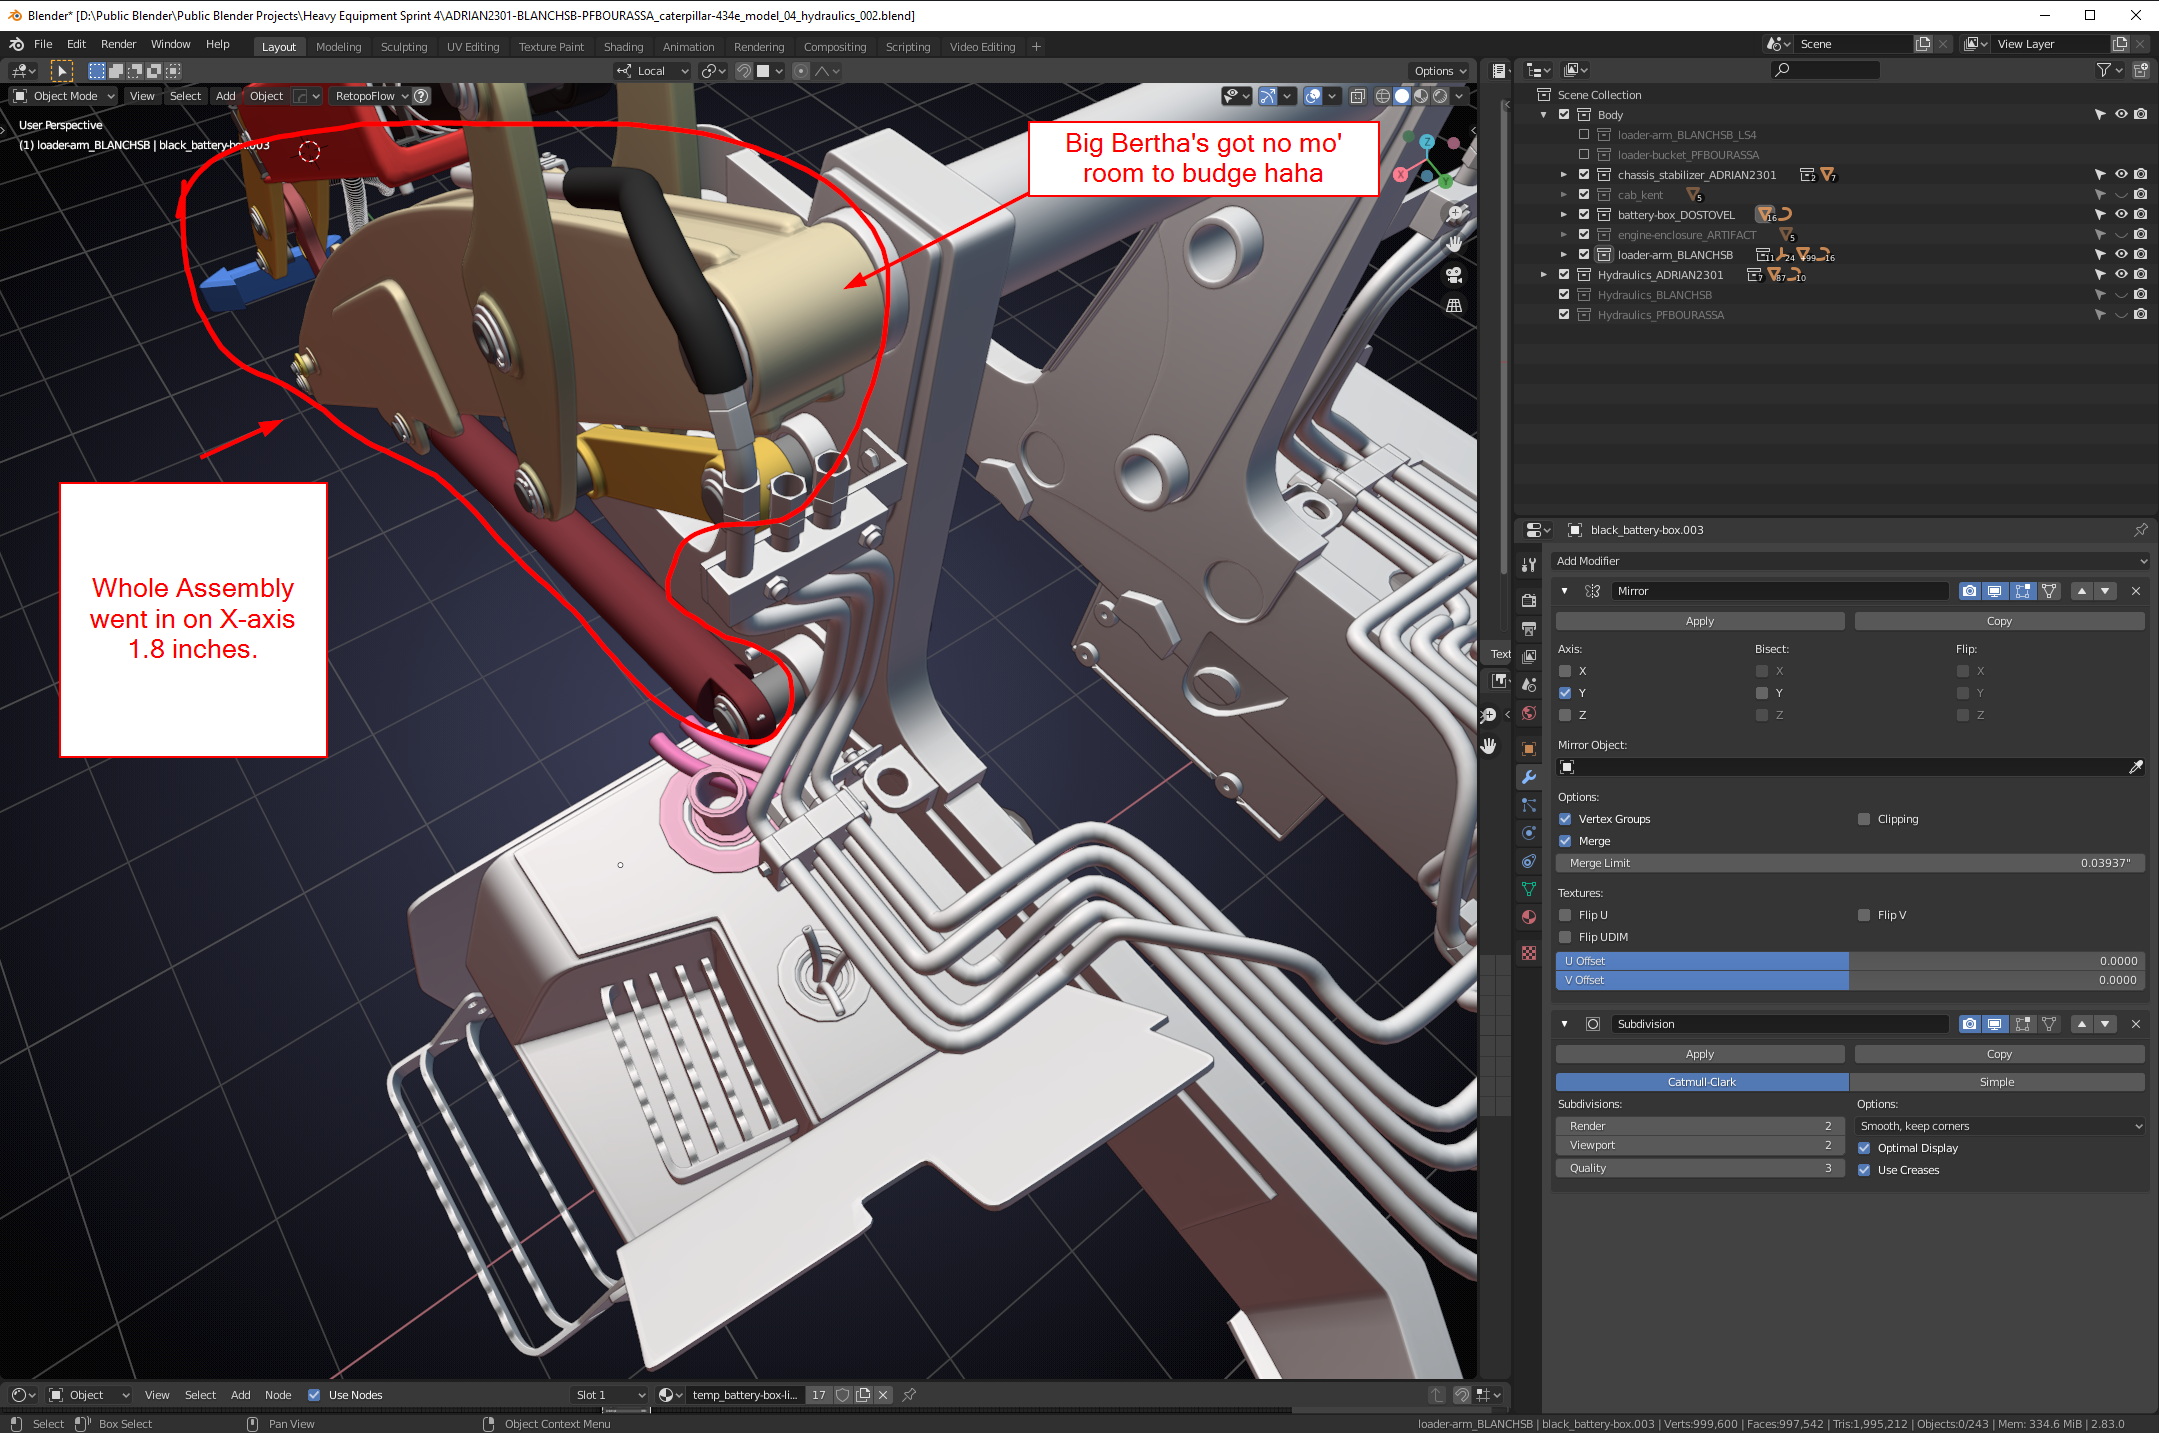Viewport: 2159px width, 1433px height.
Task: Open the Smooth, keep corners dropdown
Action: 2000,1126
